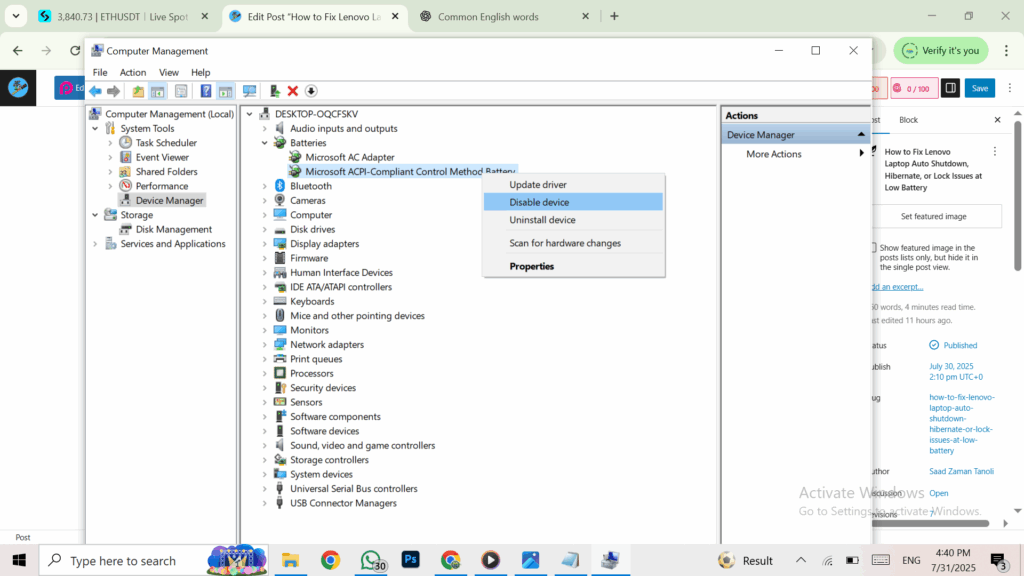
Task: Click the Update device driver toolbar icon
Action: pyautogui.click(x=274, y=91)
